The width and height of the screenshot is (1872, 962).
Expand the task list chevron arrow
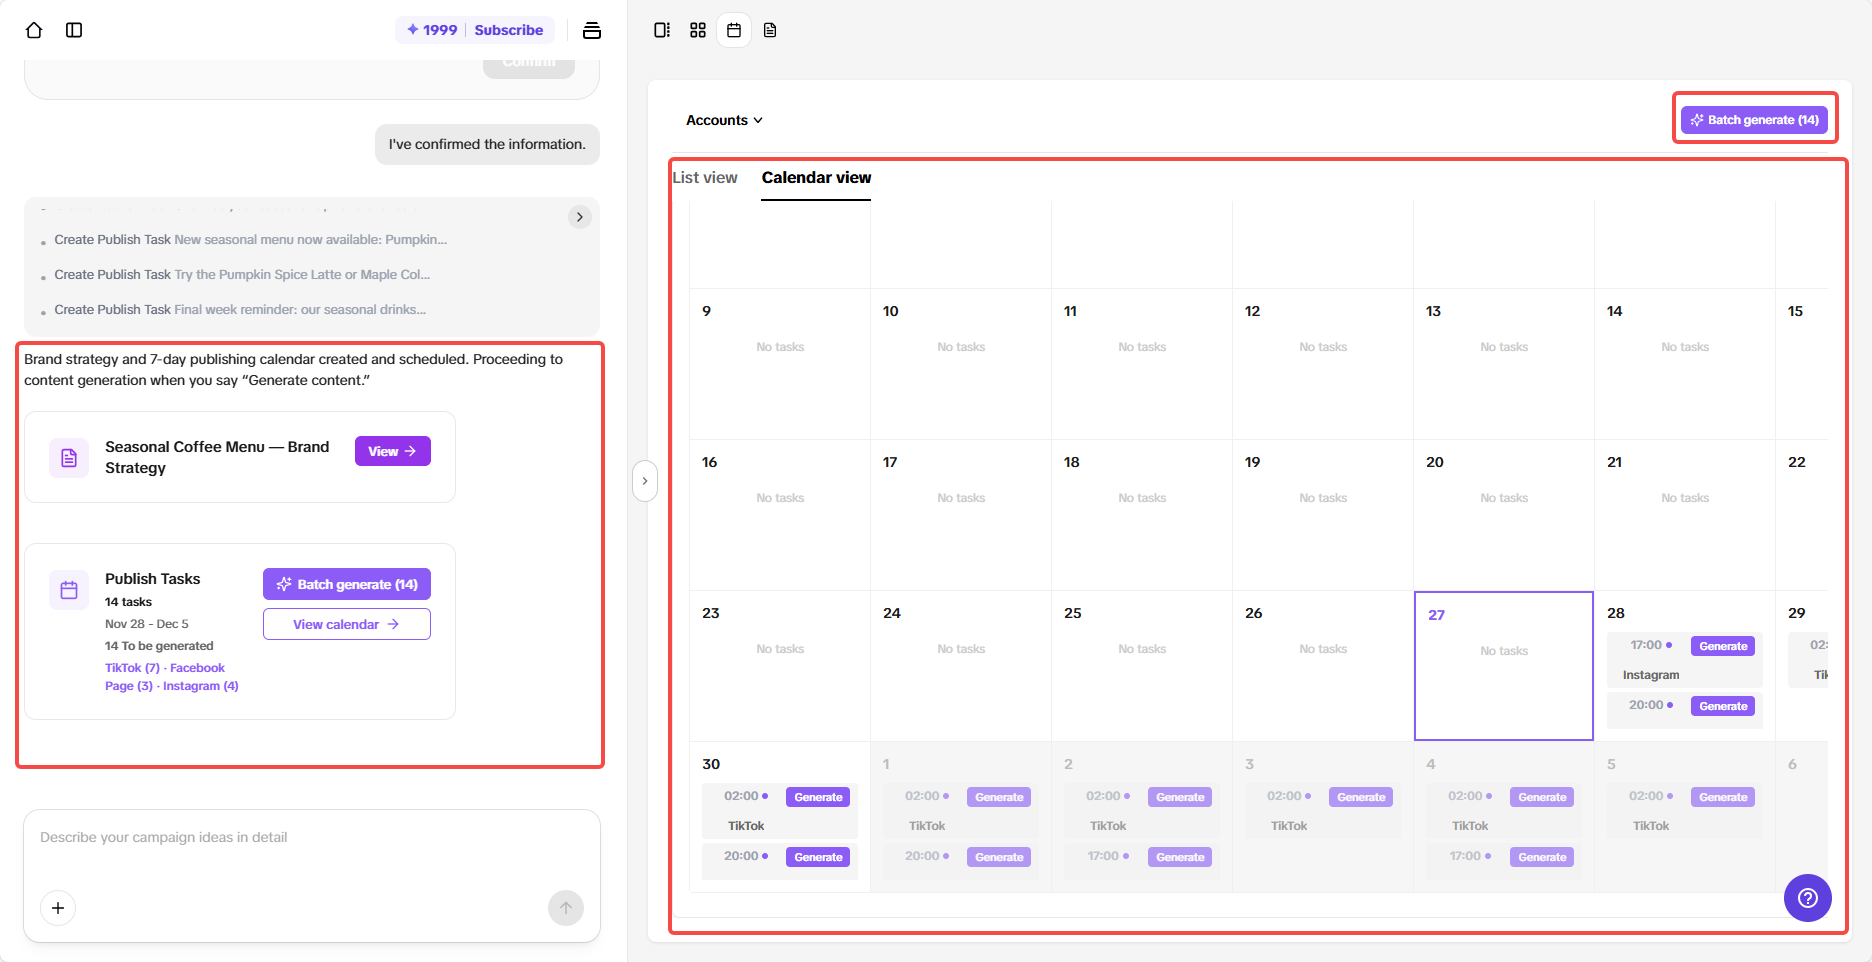click(580, 217)
